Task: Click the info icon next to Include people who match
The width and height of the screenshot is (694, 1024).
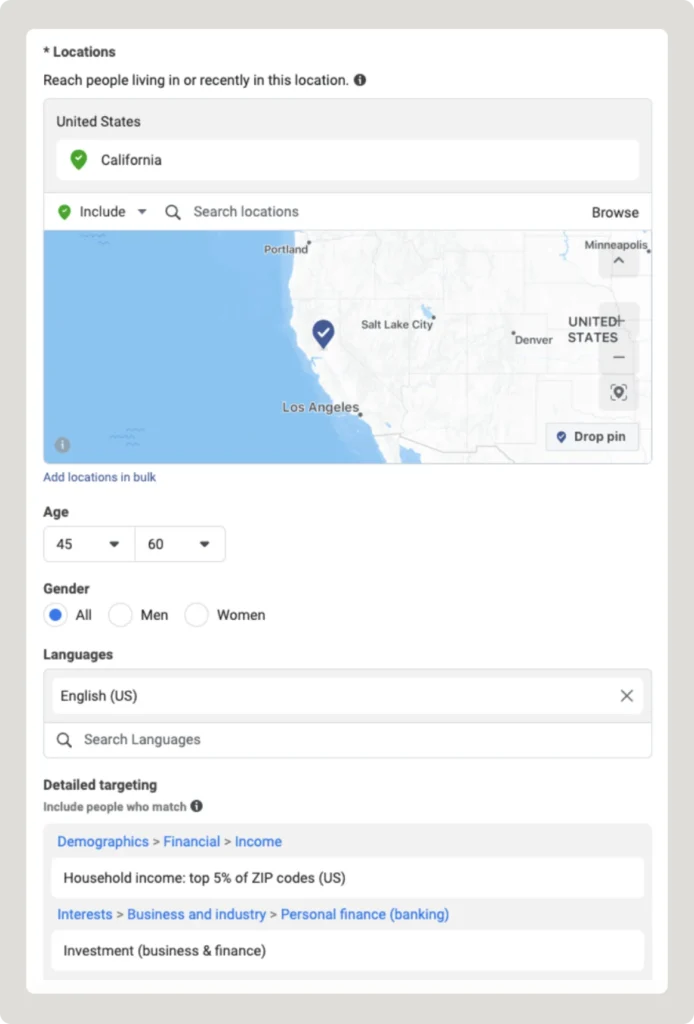Action: tap(196, 806)
